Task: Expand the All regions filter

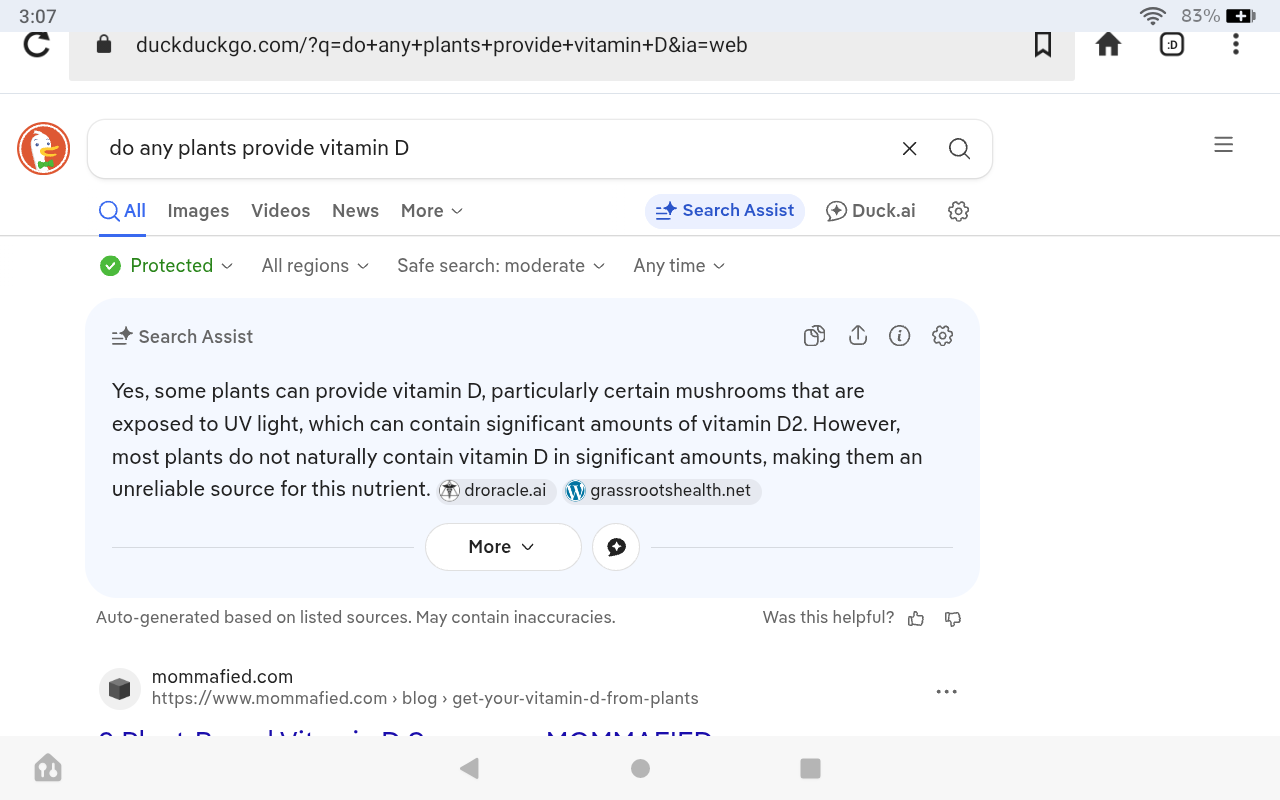Action: [x=315, y=266]
